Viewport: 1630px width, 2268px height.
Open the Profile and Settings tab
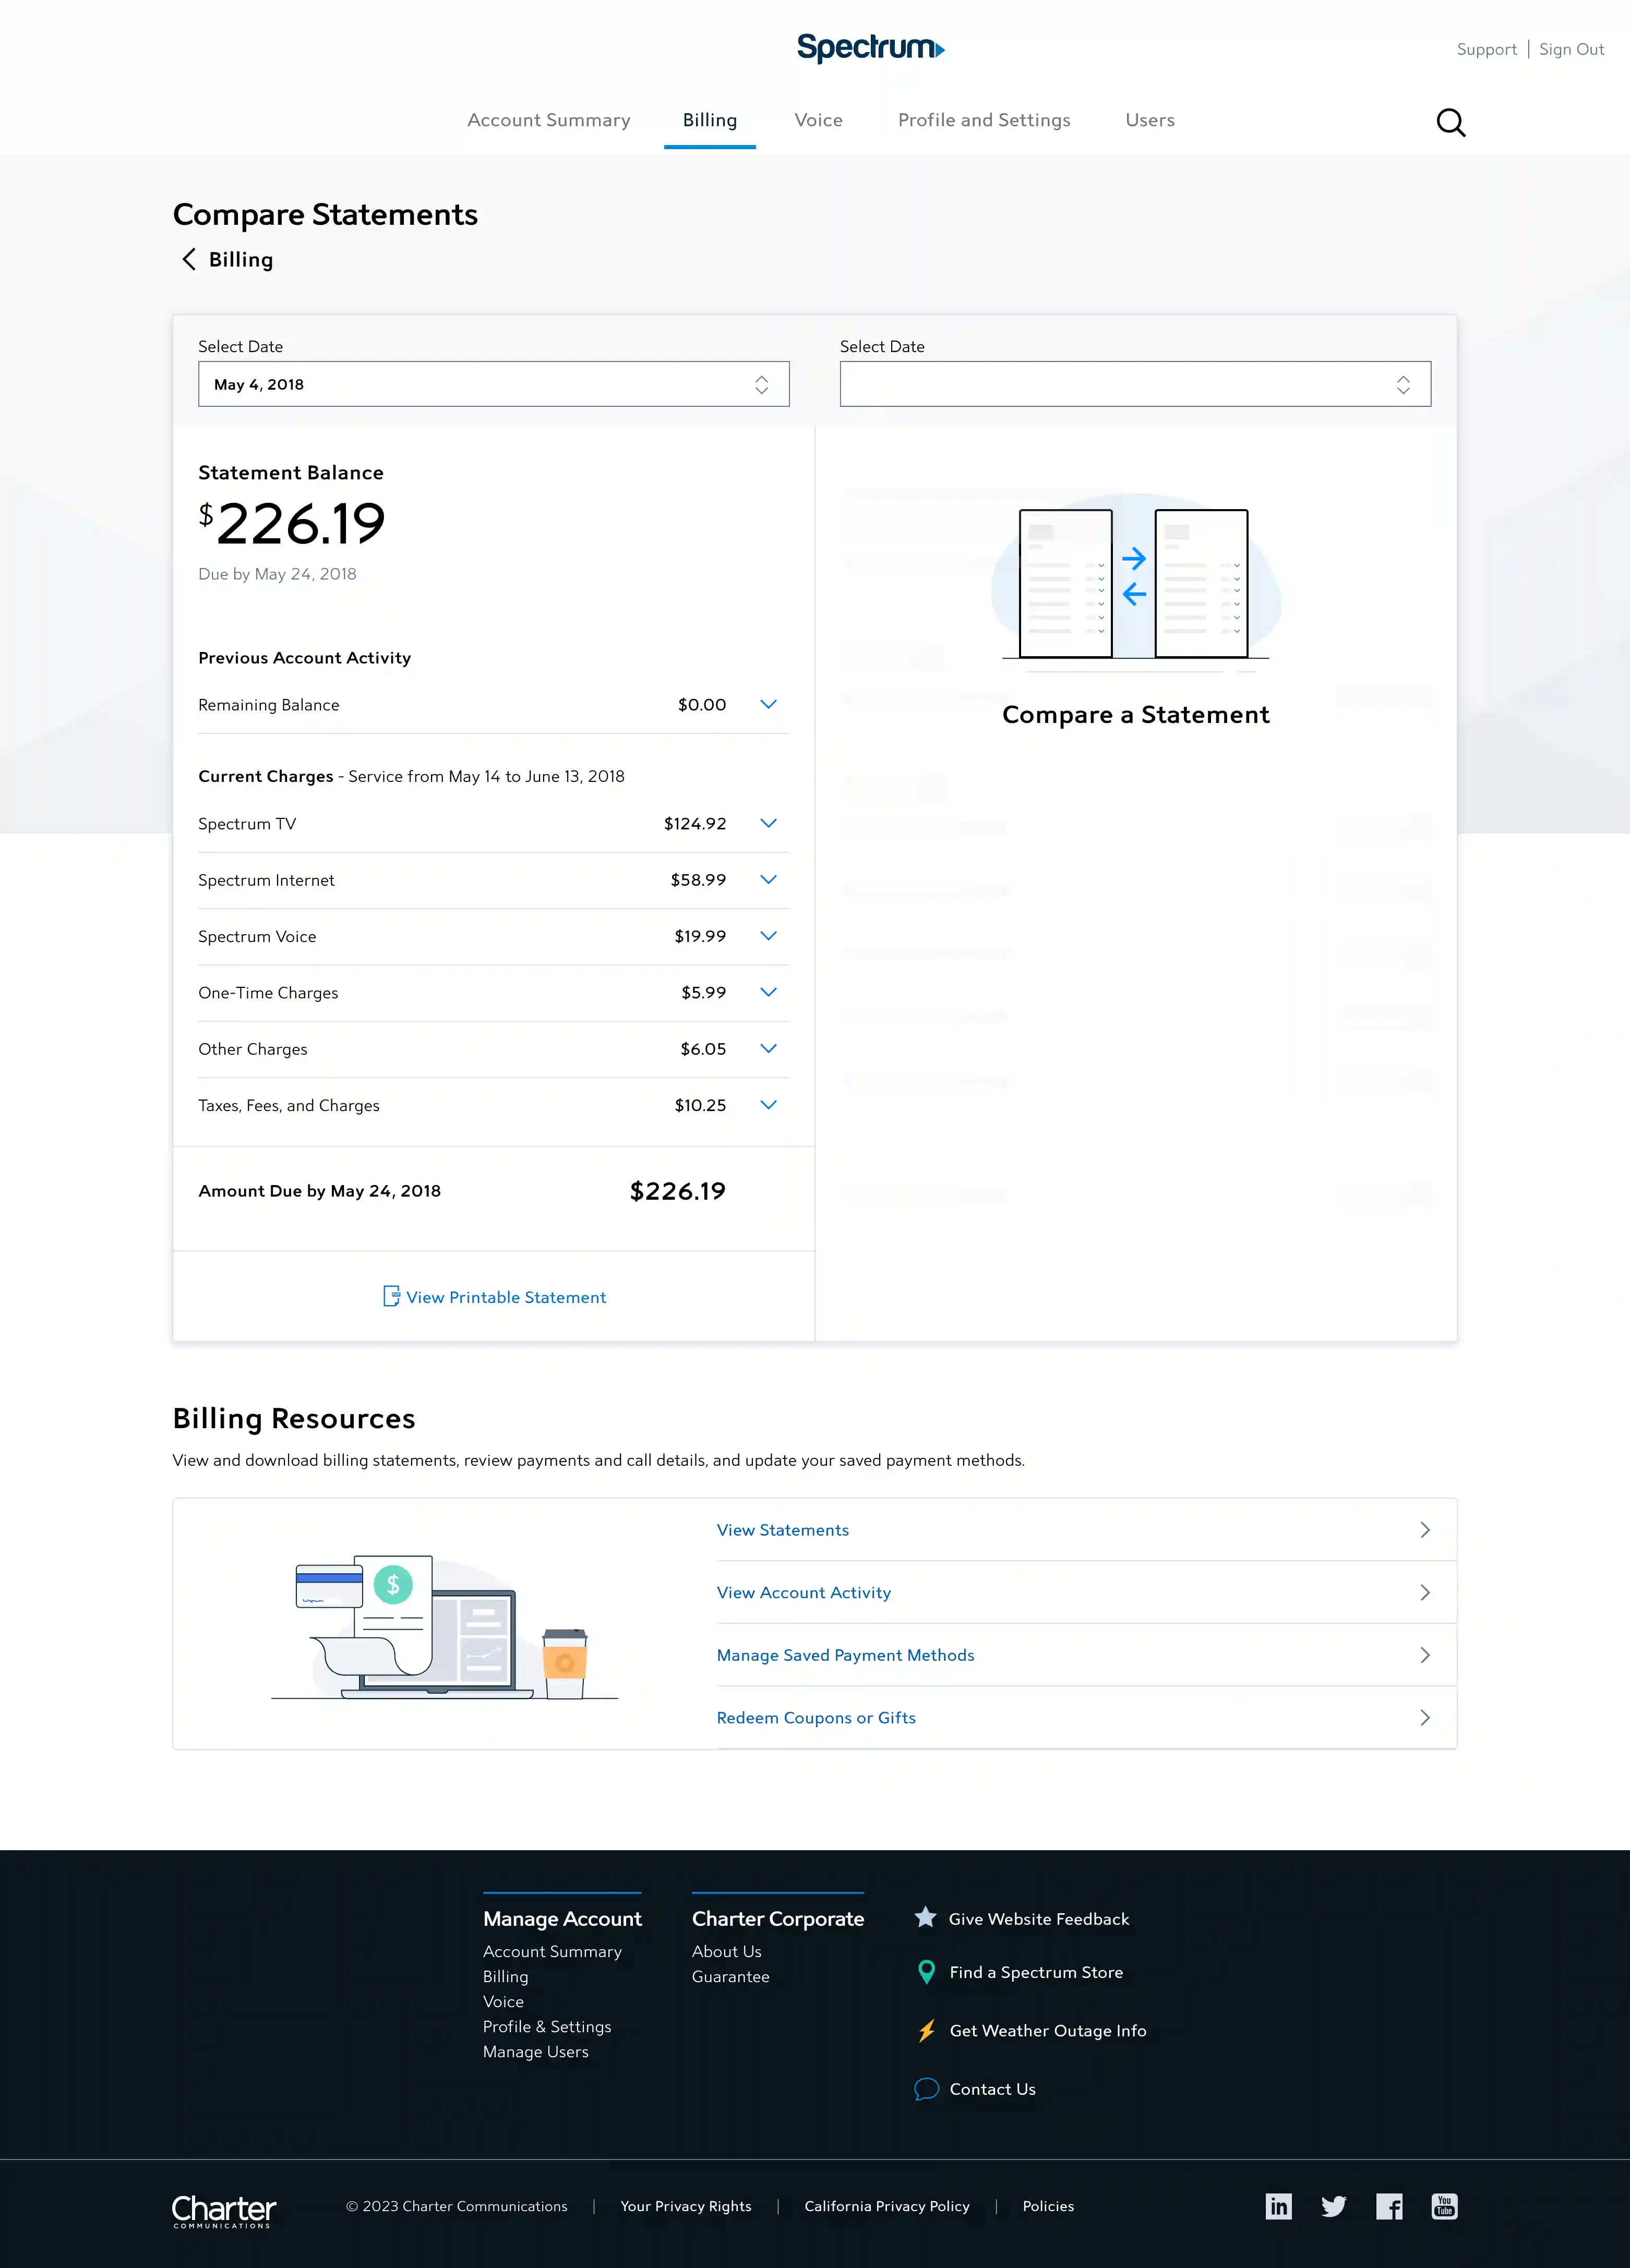pyautogui.click(x=984, y=120)
